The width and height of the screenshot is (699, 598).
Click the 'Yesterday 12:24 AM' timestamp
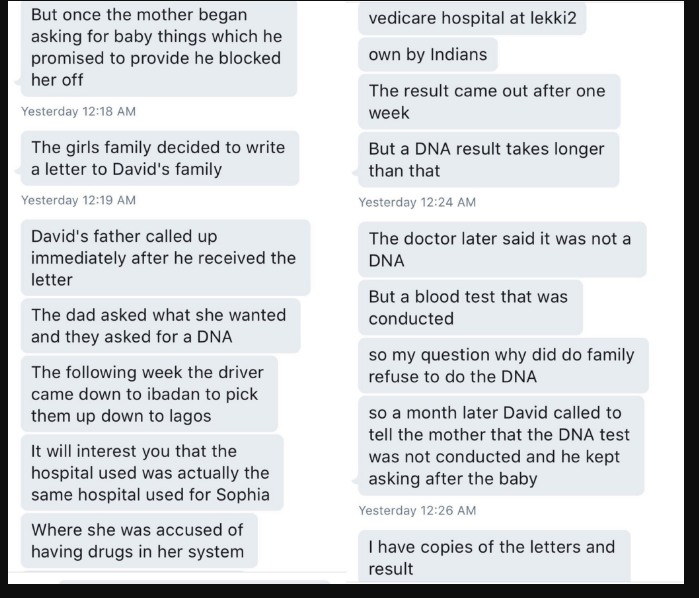coord(417,202)
